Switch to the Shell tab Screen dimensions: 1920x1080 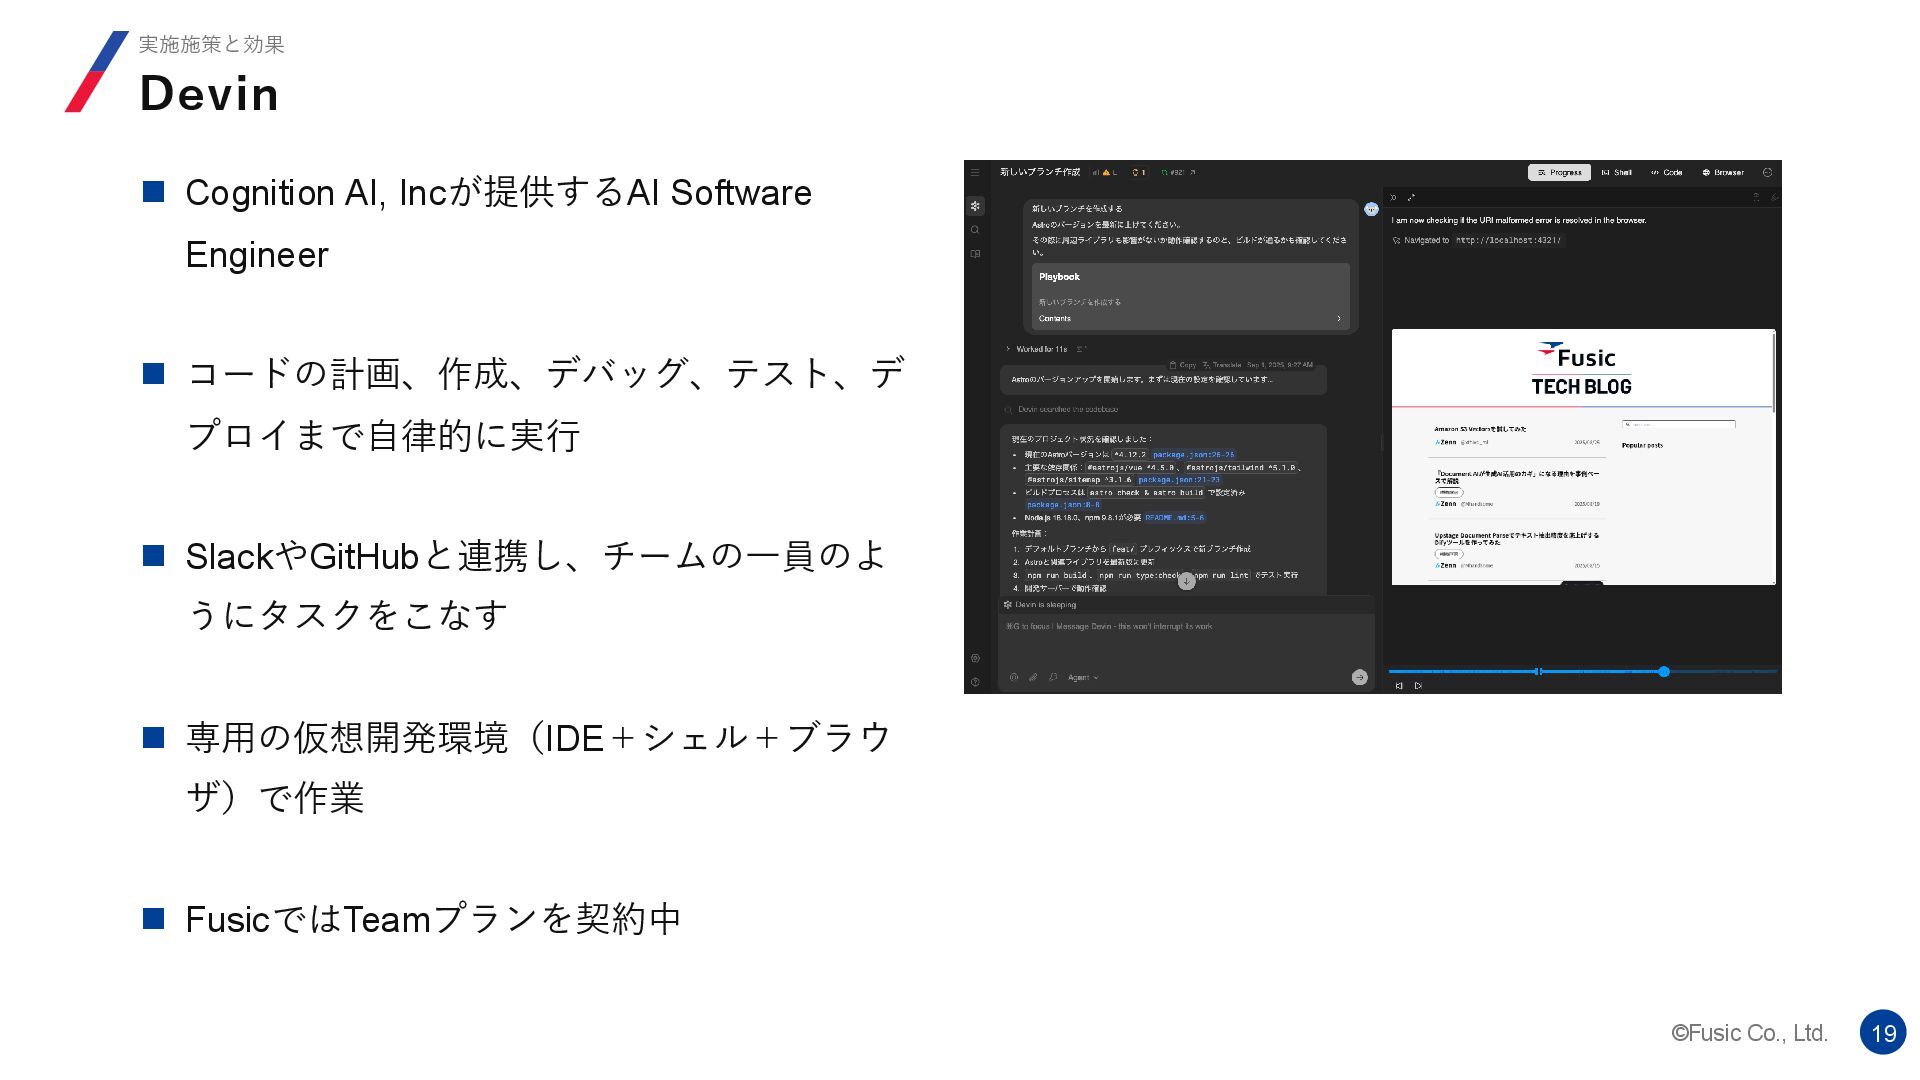pos(1616,172)
